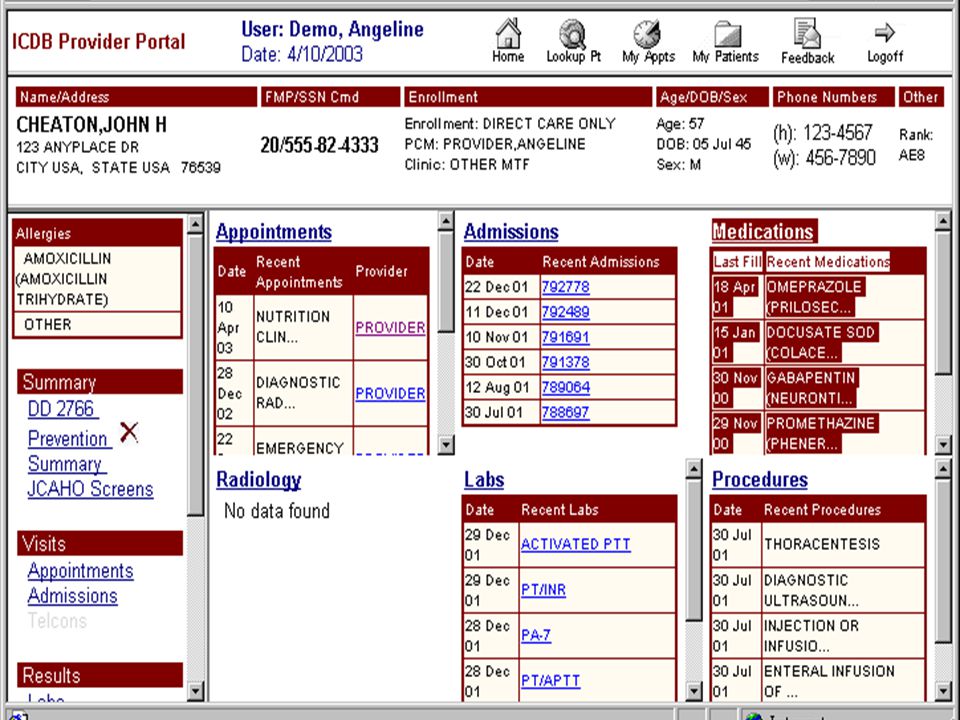Image resolution: width=960 pixels, height=720 pixels.
Task: Open Lookup Pt magnifier icon
Action: (572, 34)
